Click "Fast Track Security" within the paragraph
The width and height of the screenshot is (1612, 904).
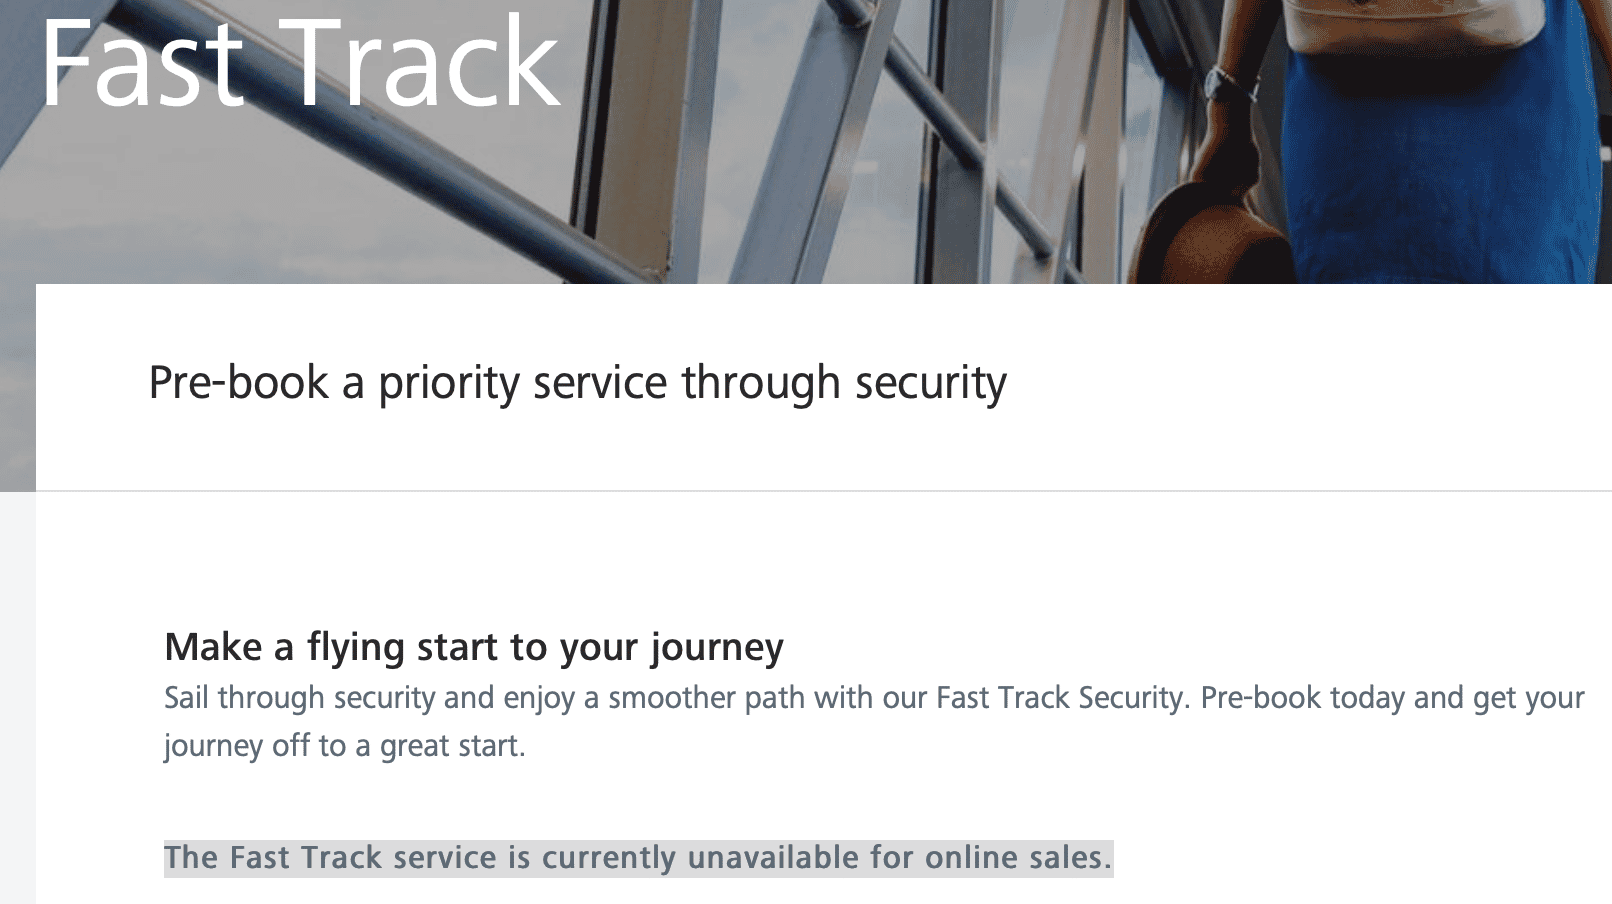pyautogui.click(x=1061, y=698)
